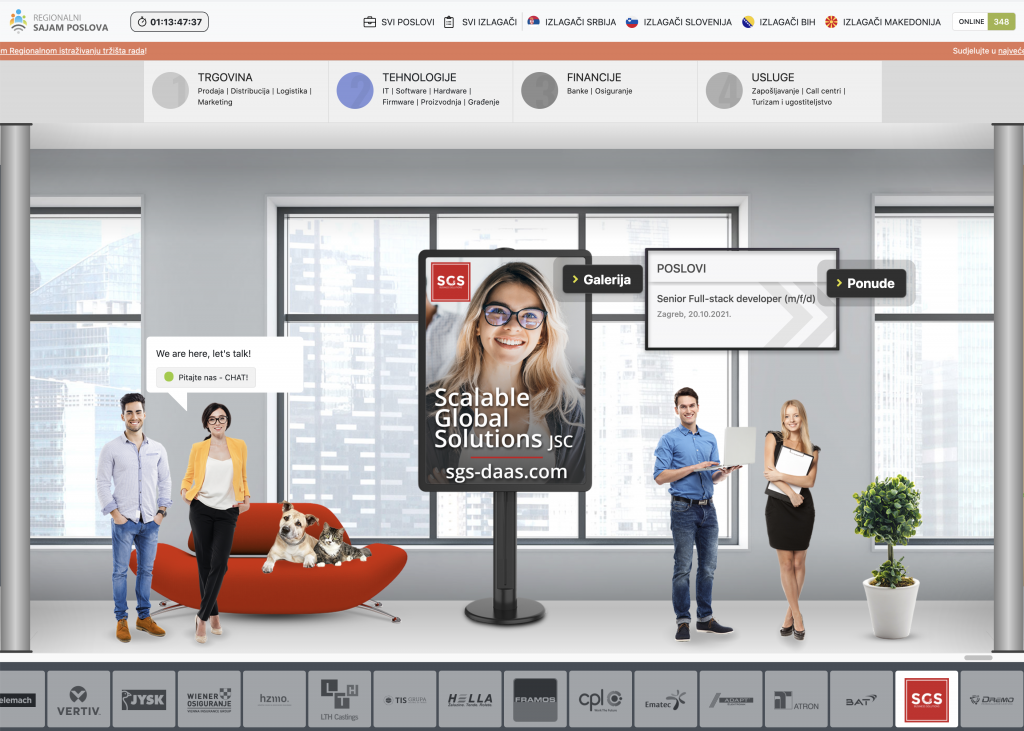Open the LTH Castings exhibitor logo
Viewport: 1024px width, 731px height.
(x=340, y=699)
